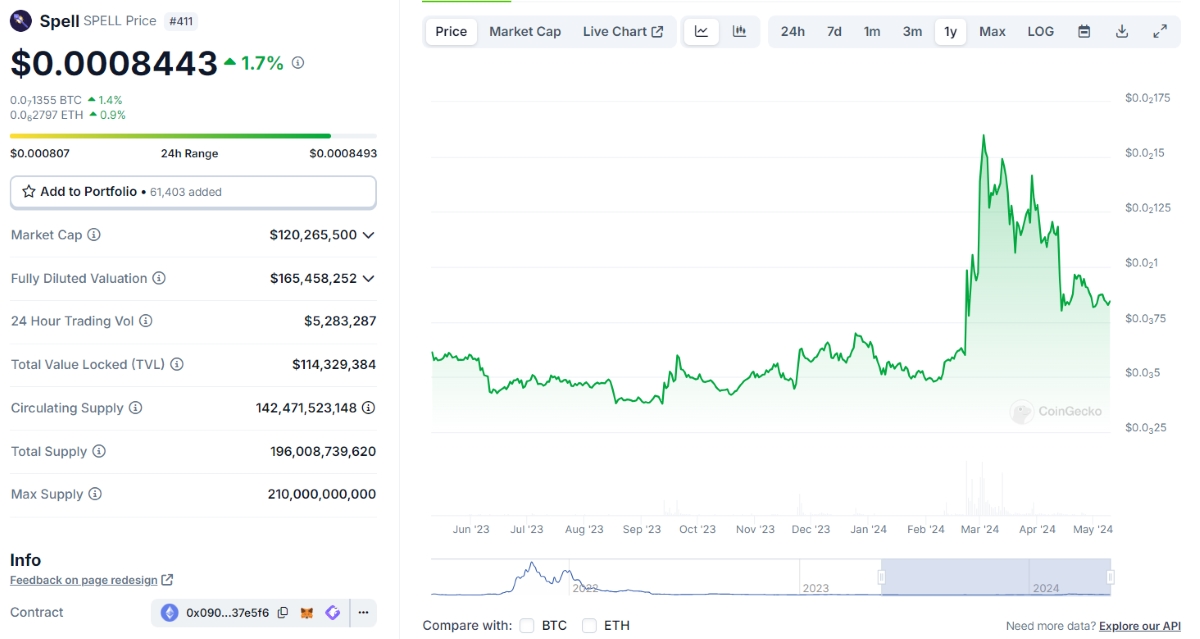Toggle LOG scale on chart

[1040, 31]
